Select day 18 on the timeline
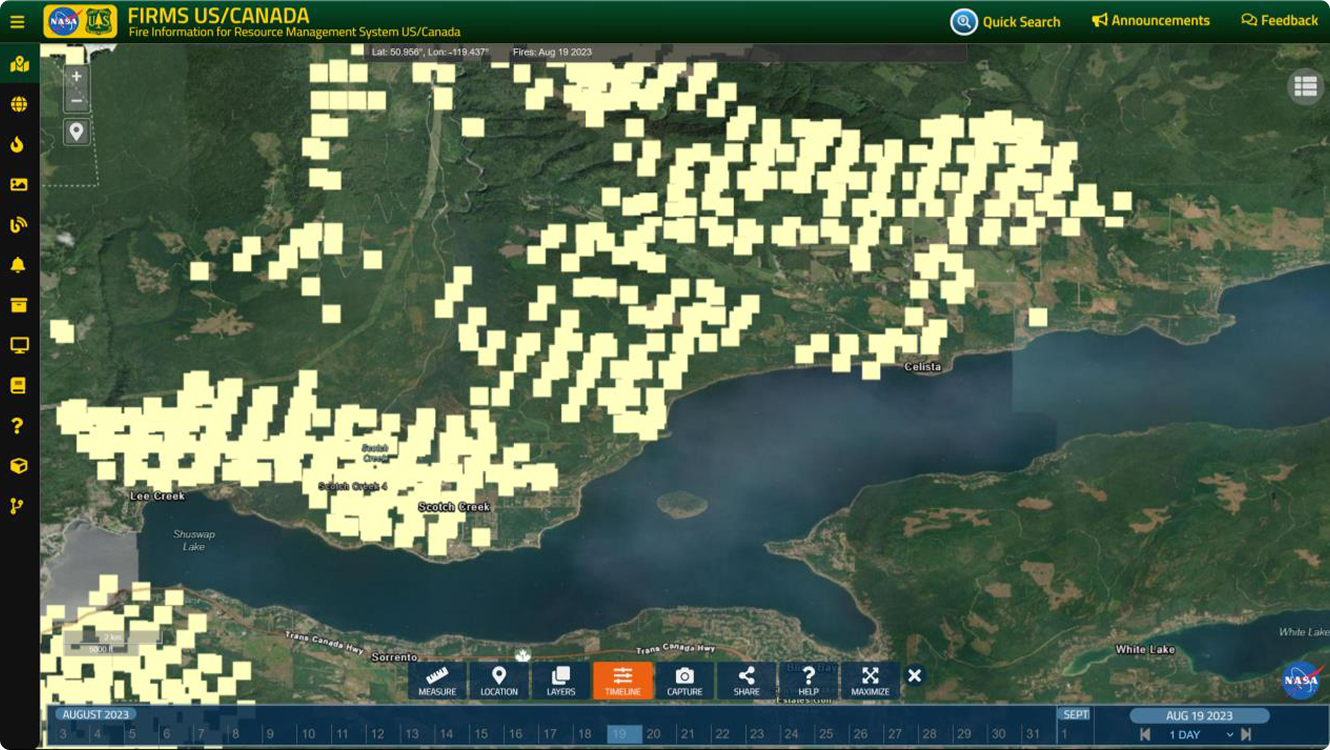The image size is (1330, 750). tap(584, 734)
